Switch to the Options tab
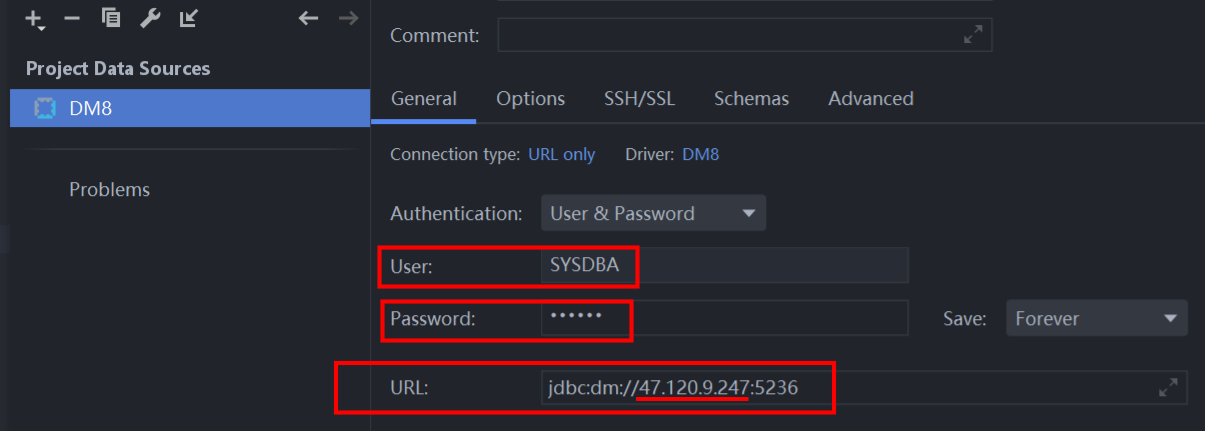This screenshot has width=1205, height=431. coord(530,99)
